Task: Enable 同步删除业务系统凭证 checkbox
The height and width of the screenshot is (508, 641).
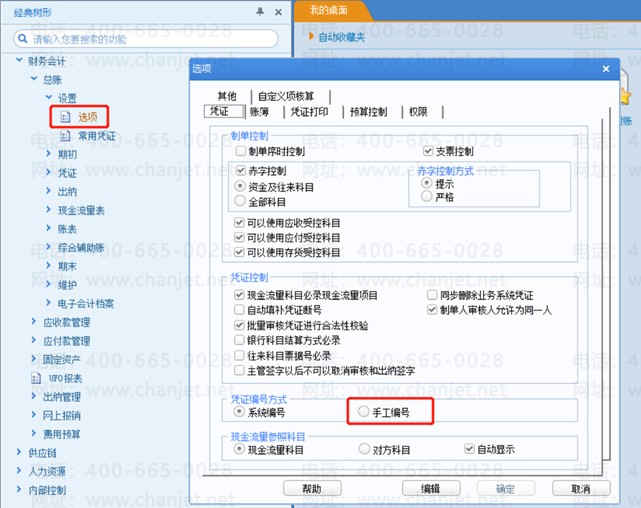Action: 432,295
